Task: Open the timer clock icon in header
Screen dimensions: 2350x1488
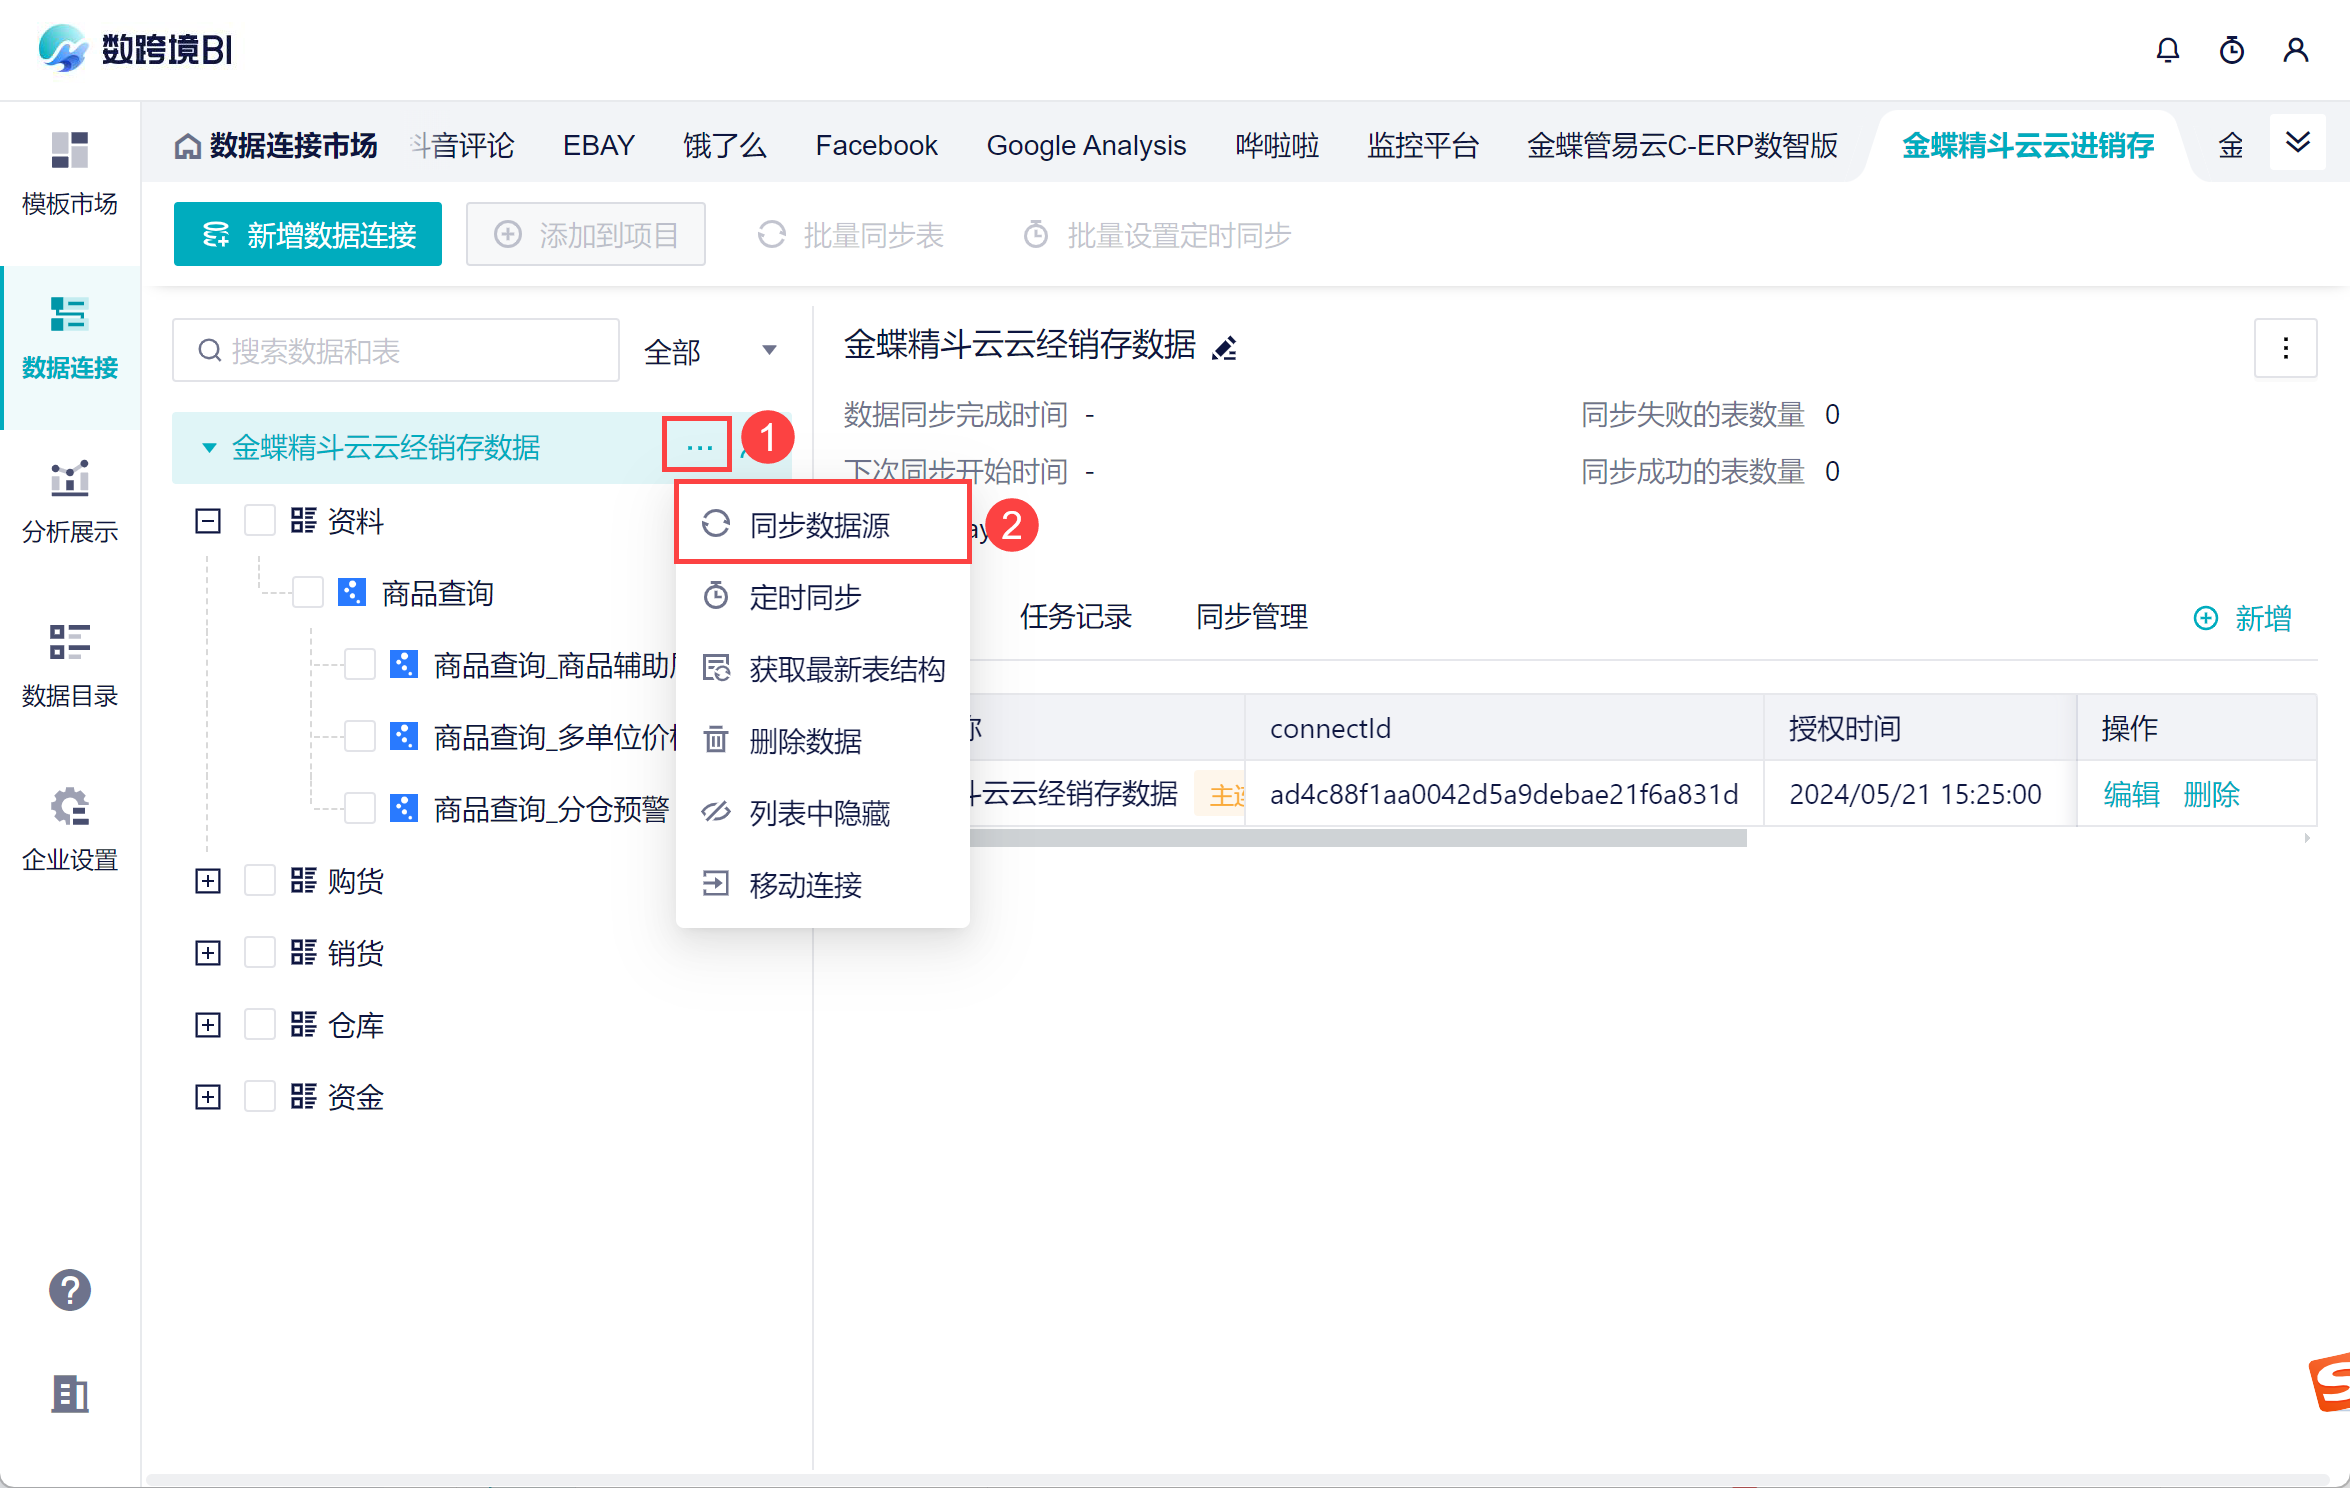Action: click(2231, 50)
